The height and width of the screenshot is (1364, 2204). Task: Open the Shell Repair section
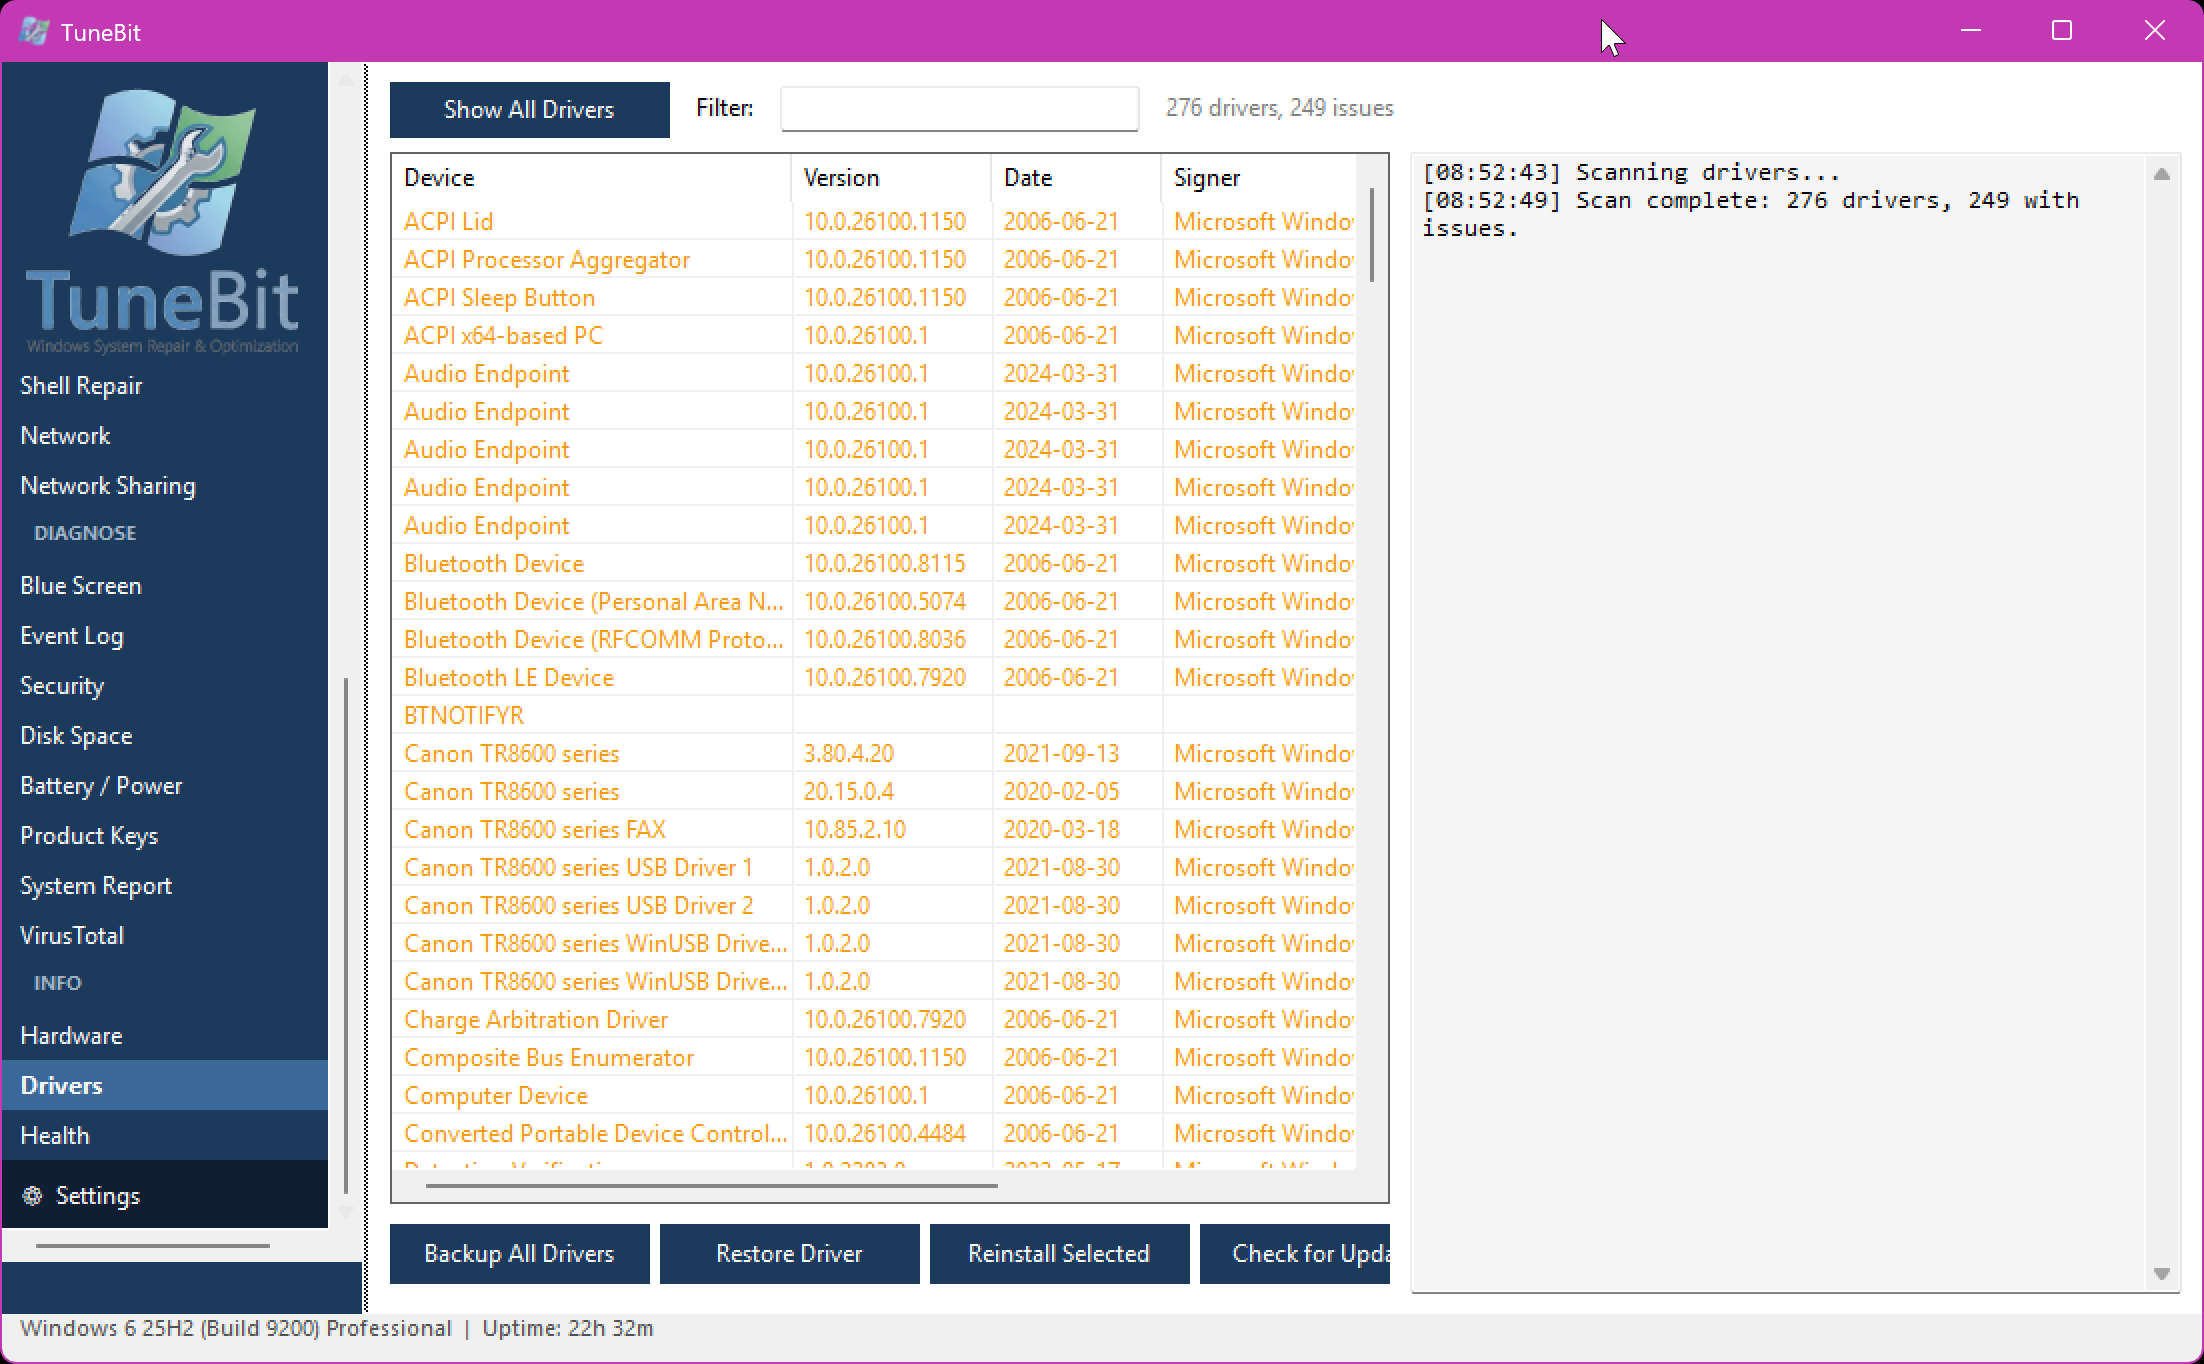pos(165,385)
